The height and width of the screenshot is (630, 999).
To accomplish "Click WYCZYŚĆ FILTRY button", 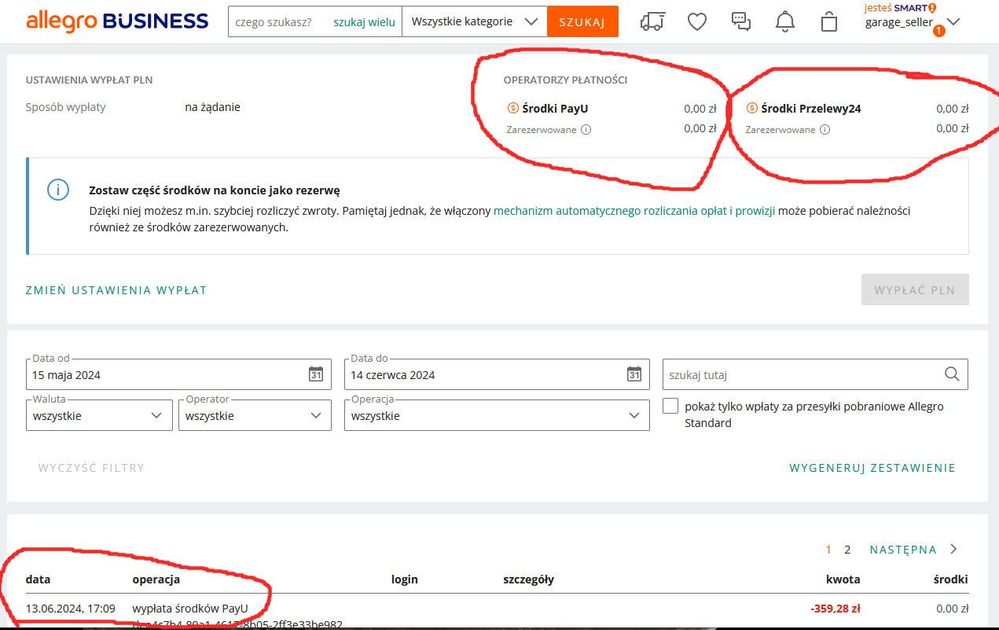I will pyautogui.click(x=91, y=468).
